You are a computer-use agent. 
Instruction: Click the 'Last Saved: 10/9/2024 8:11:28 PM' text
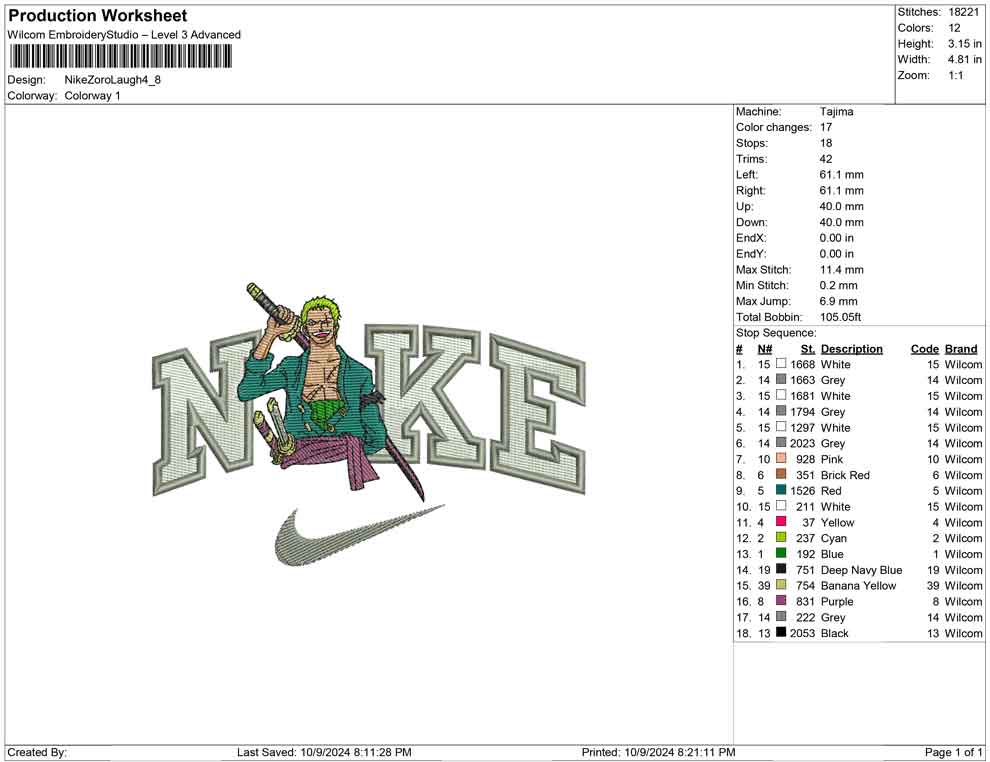tap(324, 752)
